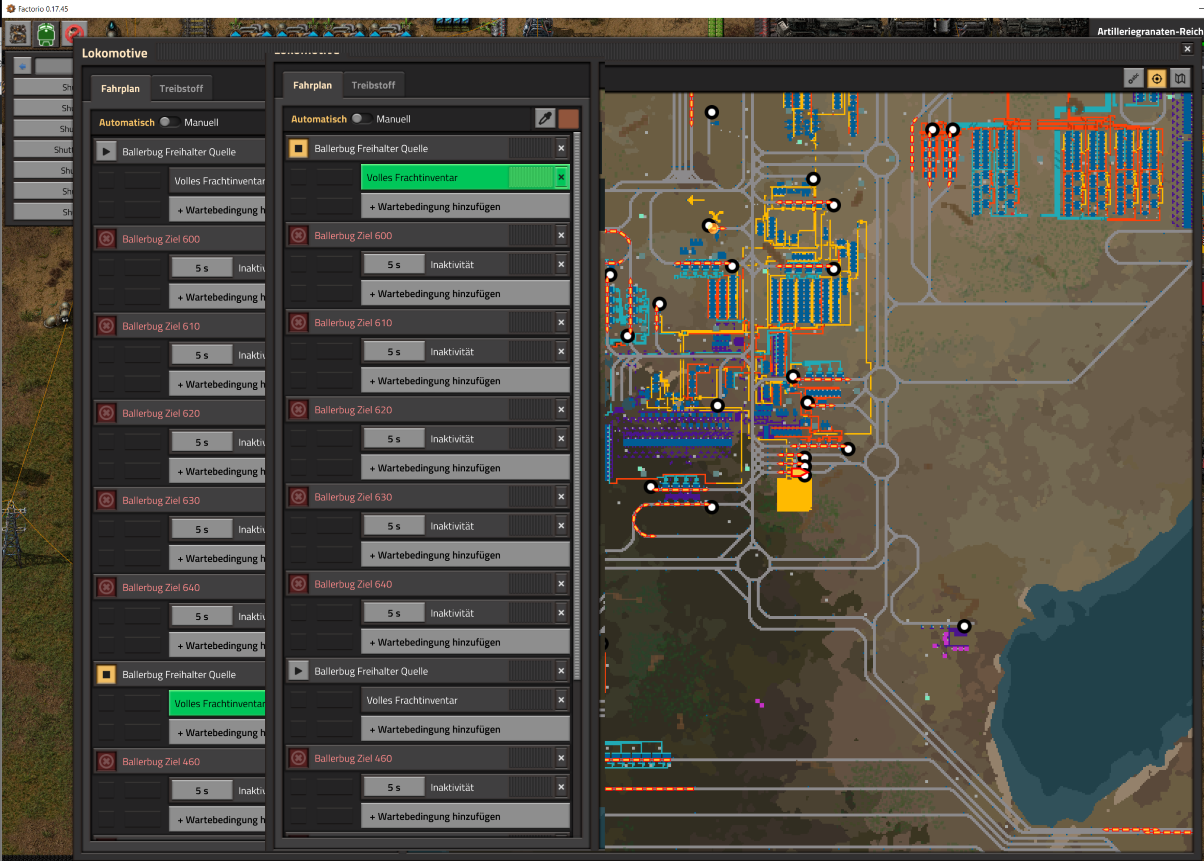This screenshot has height=861, width=1204.
Task: Click the center-on-train target icon above the map
Action: pos(1157,78)
